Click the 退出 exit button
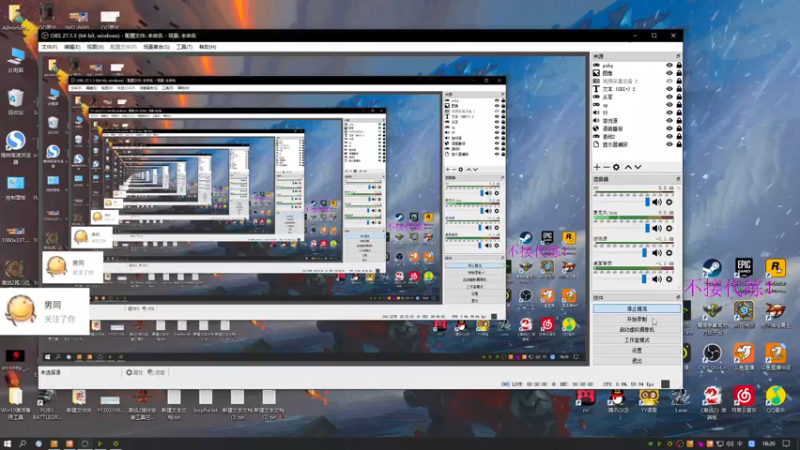800x450 pixels. tap(637, 361)
